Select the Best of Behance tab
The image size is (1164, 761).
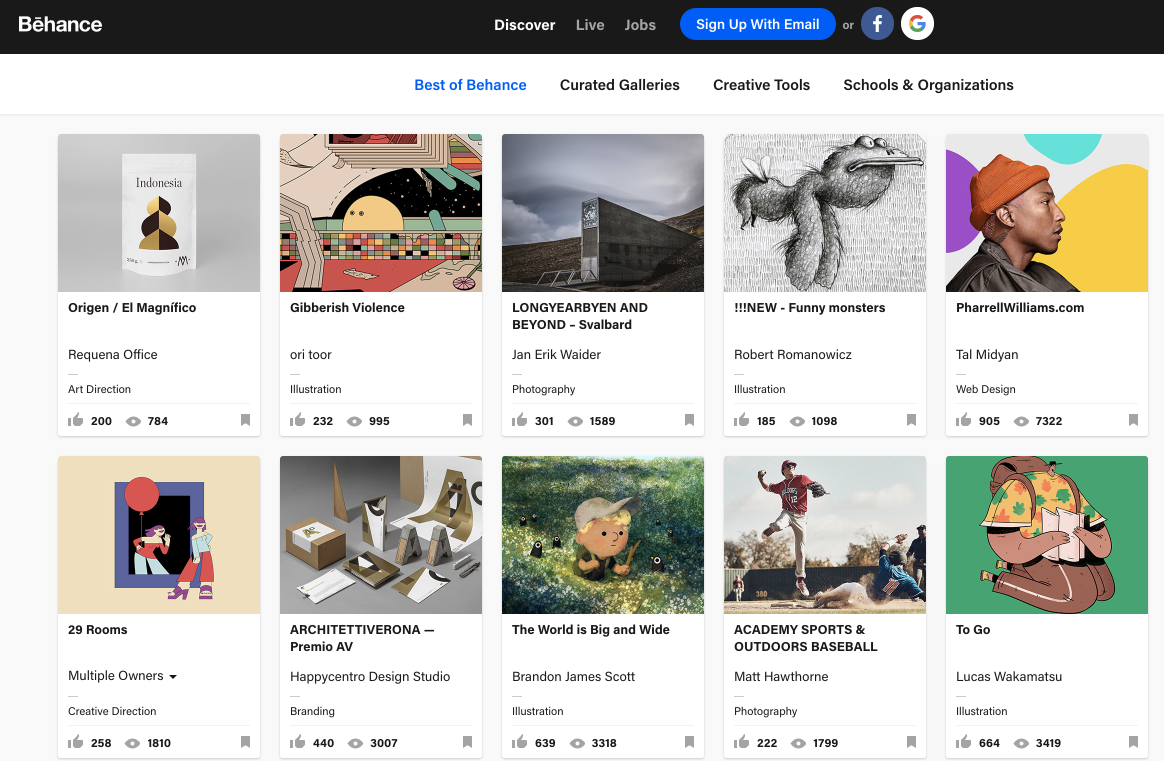471,85
